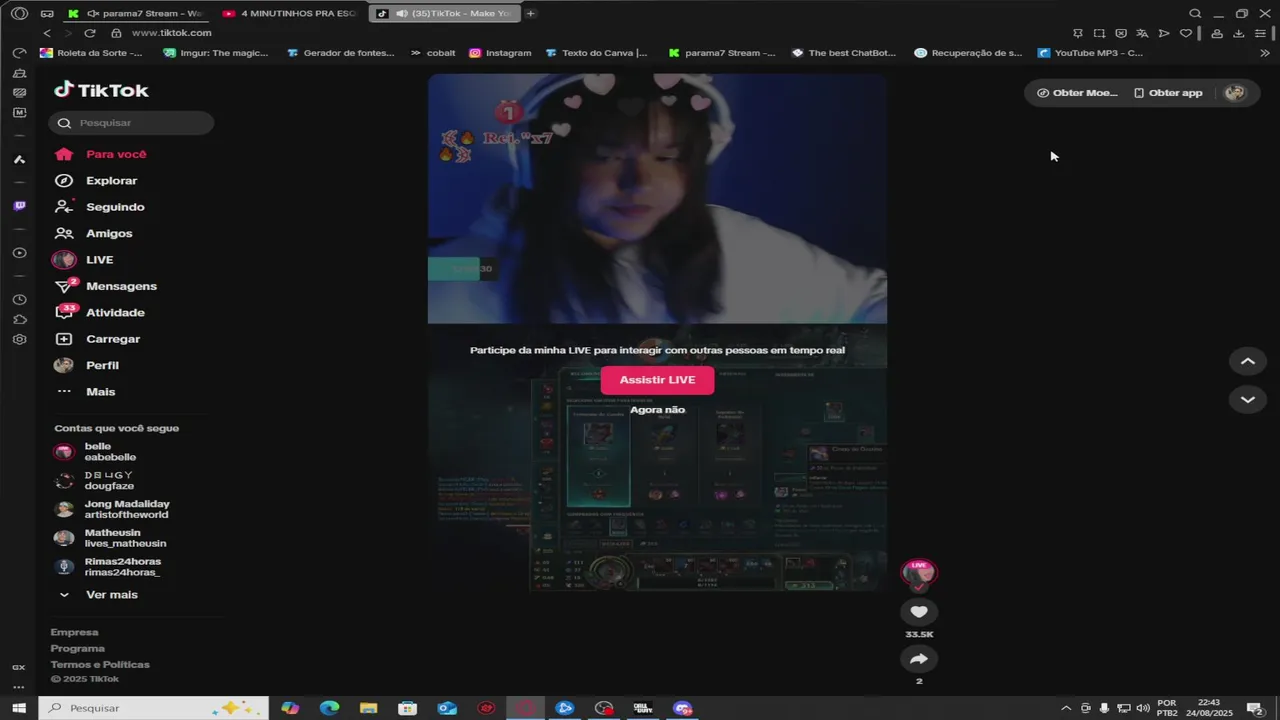Expand the bookmarks overflow chevron
Screen dimensions: 1280x720
(x=1265, y=53)
